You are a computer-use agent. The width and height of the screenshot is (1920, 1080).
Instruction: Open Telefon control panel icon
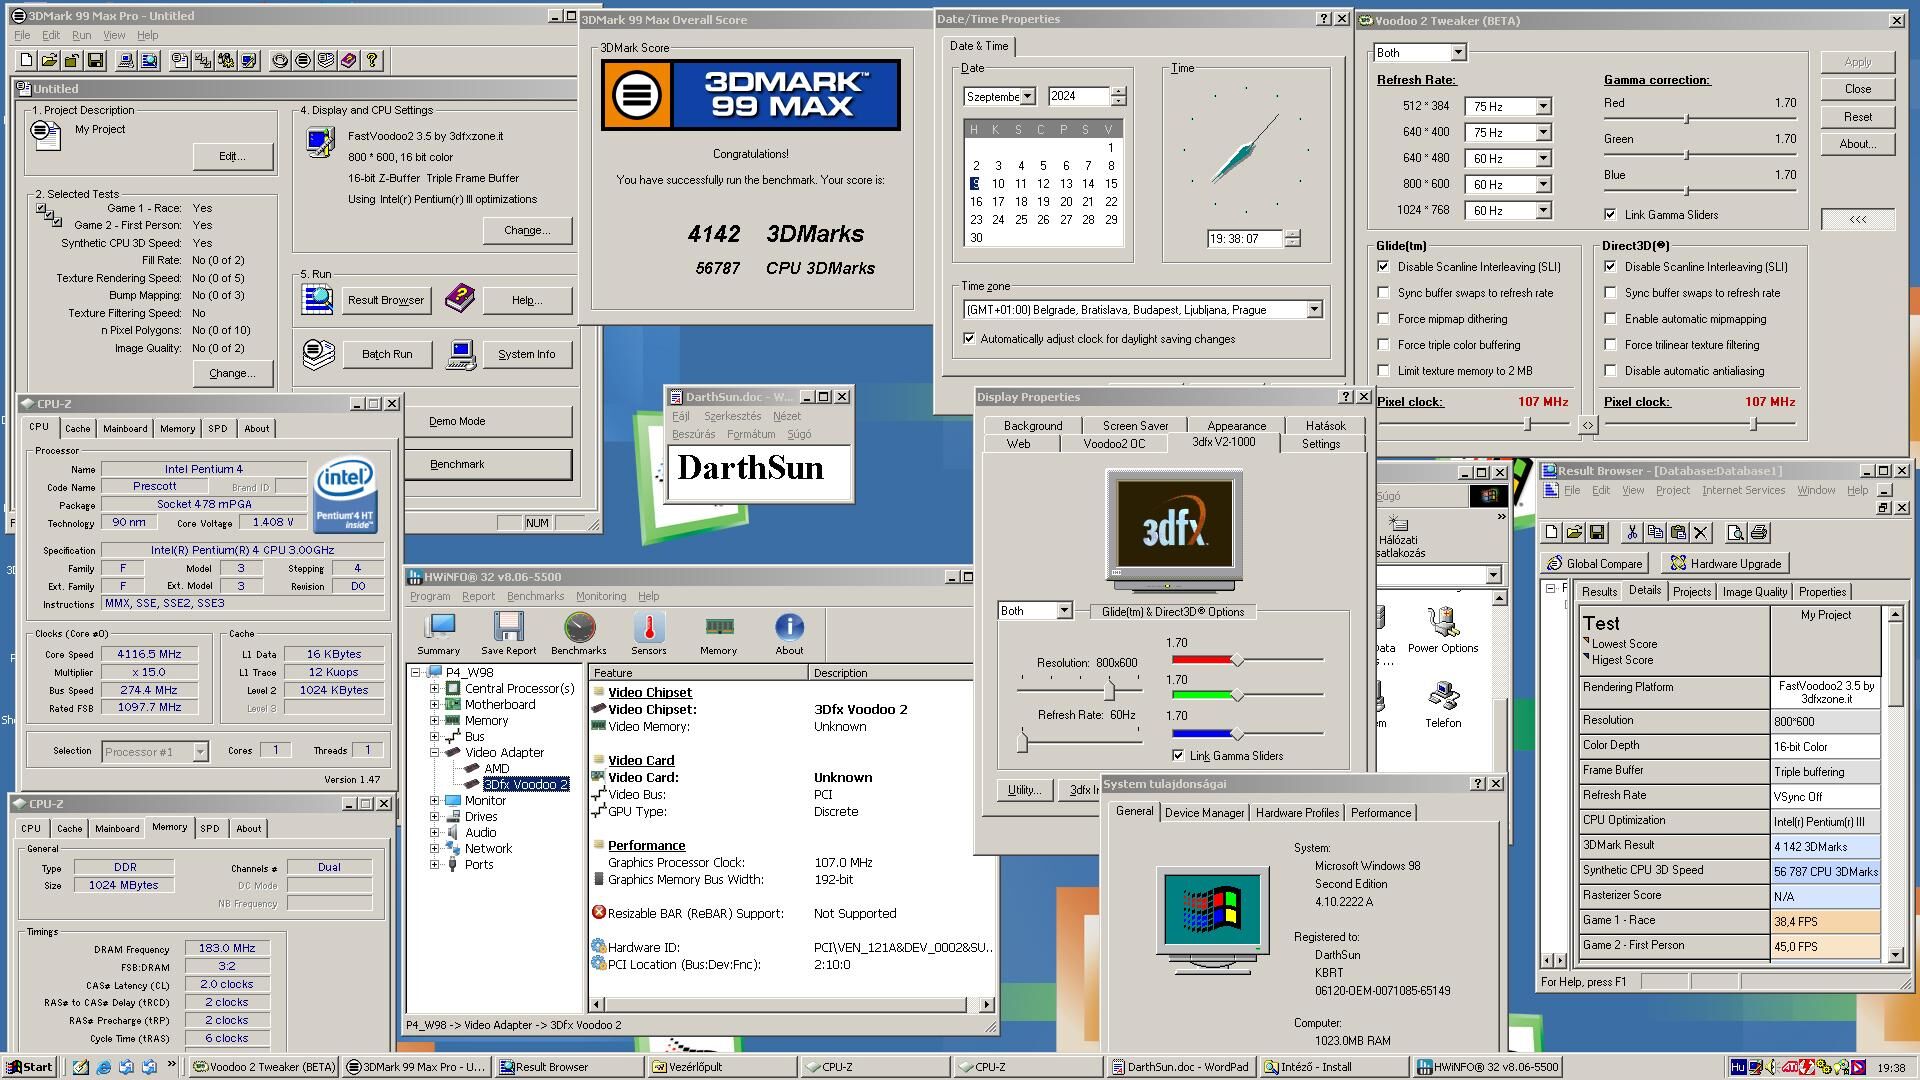(x=1443, y=705)
